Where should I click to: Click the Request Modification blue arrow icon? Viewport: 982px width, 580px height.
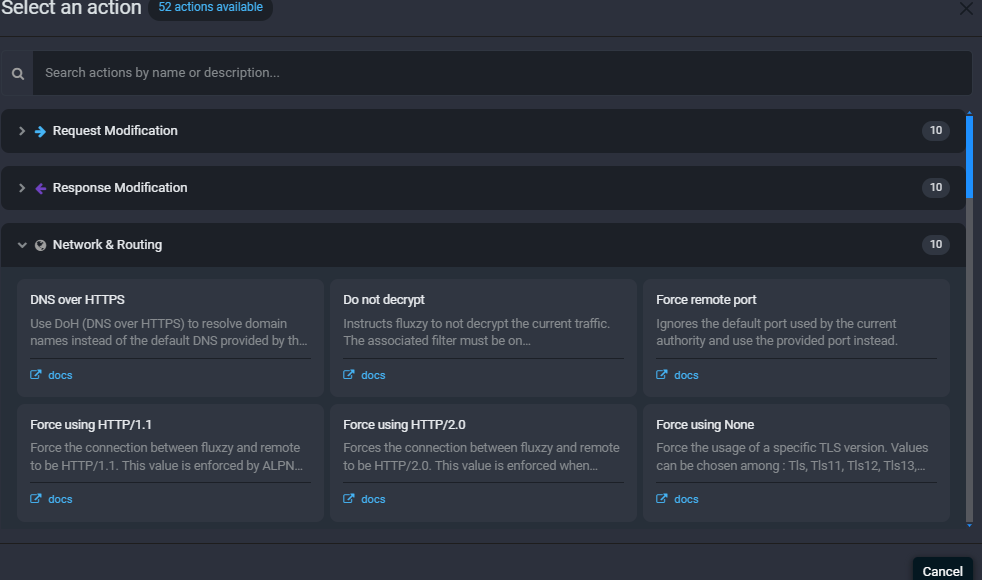(40, 132)
